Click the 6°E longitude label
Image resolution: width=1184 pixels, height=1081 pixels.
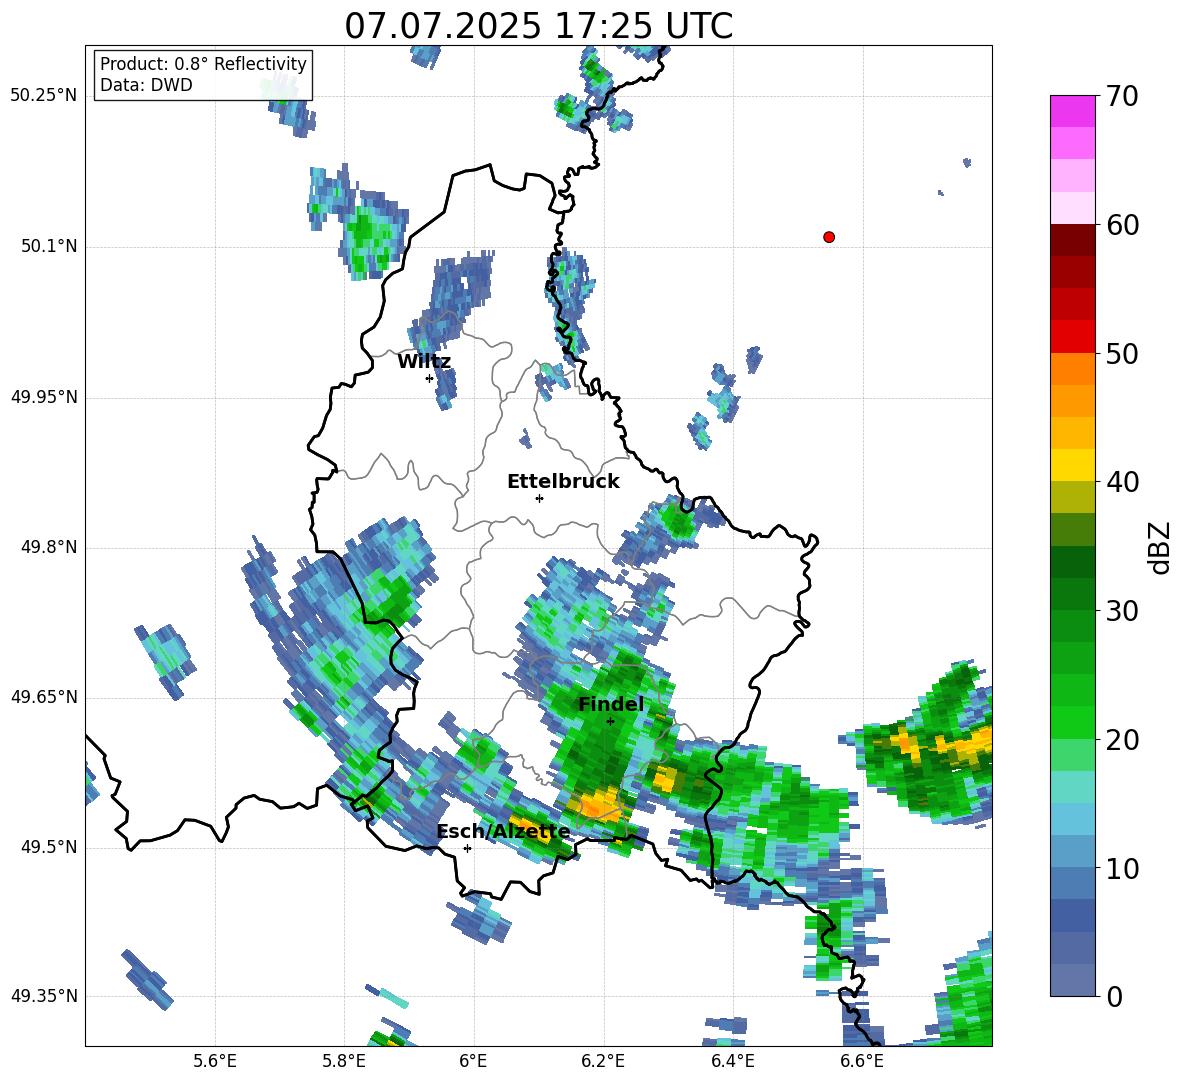click(473, 1061)
